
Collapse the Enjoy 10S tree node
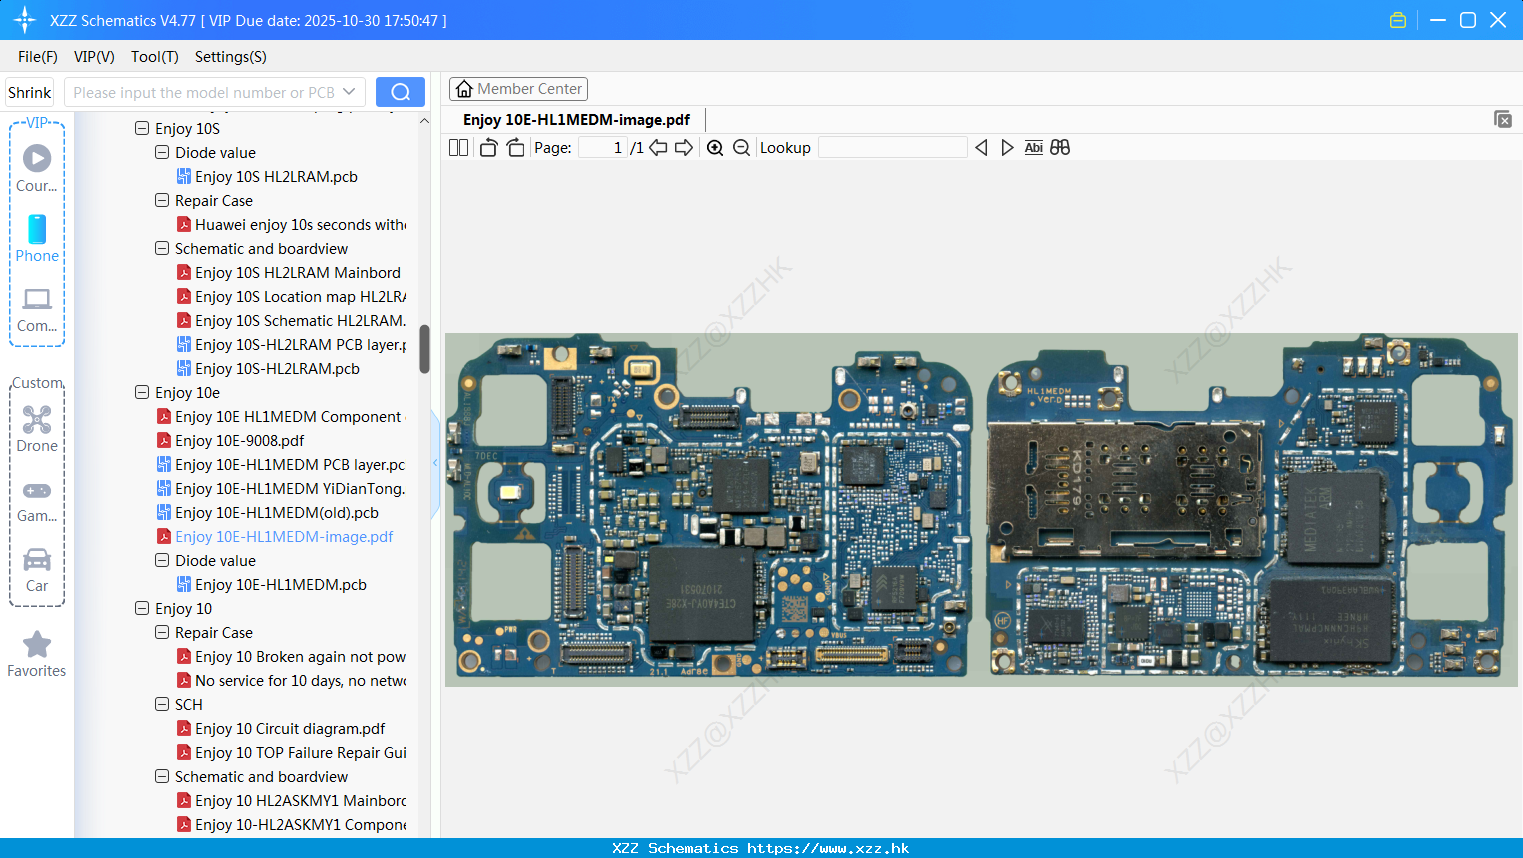coord(142,128)
